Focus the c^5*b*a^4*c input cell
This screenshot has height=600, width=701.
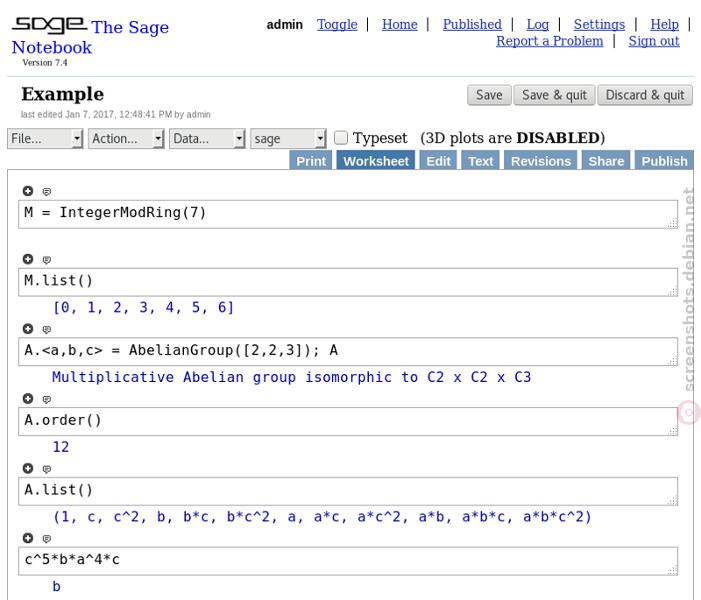tap(348, 561)
